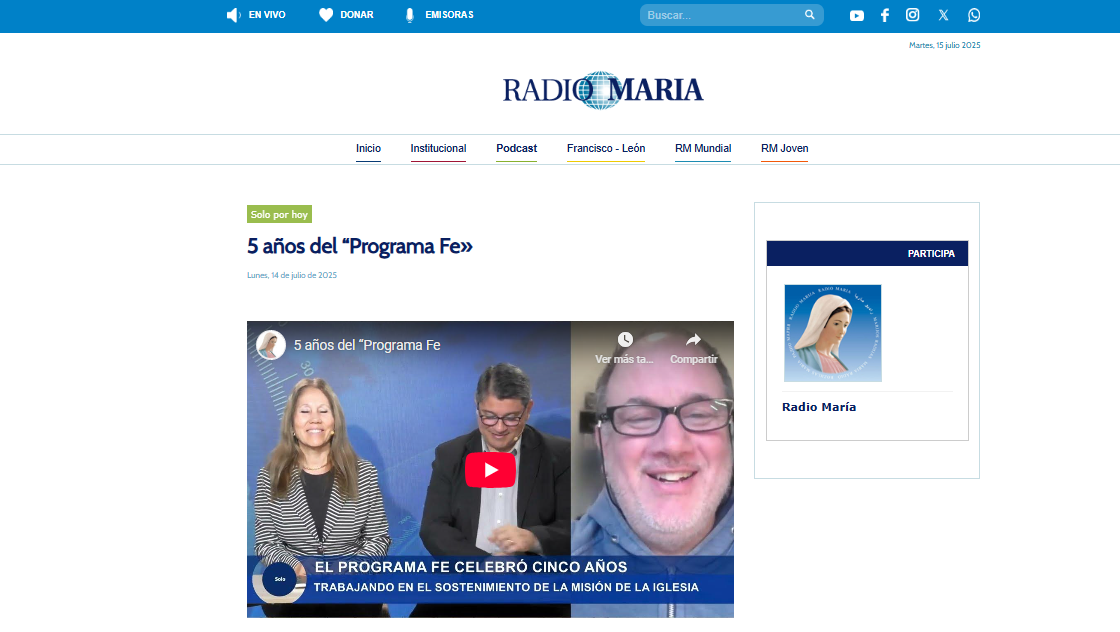Viewport: 1120px width, 632px height.
Task: Click the EMISORAS microphone icon
Action: pos(410,15)
